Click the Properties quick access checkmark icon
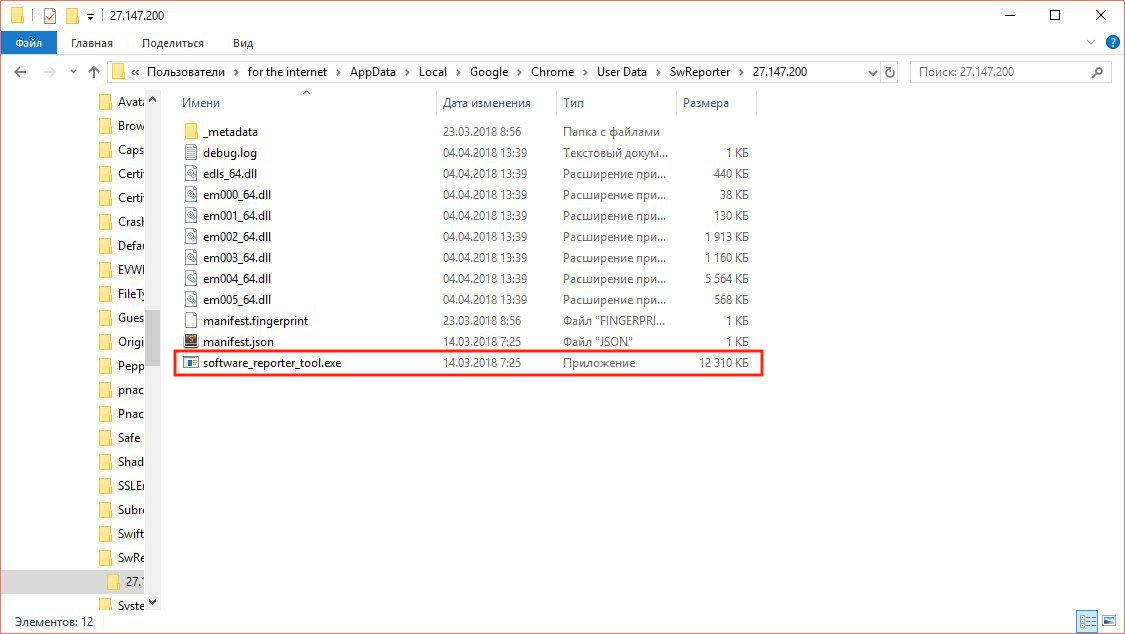This screenshot has height=634, width=1125. pos(50,15)
